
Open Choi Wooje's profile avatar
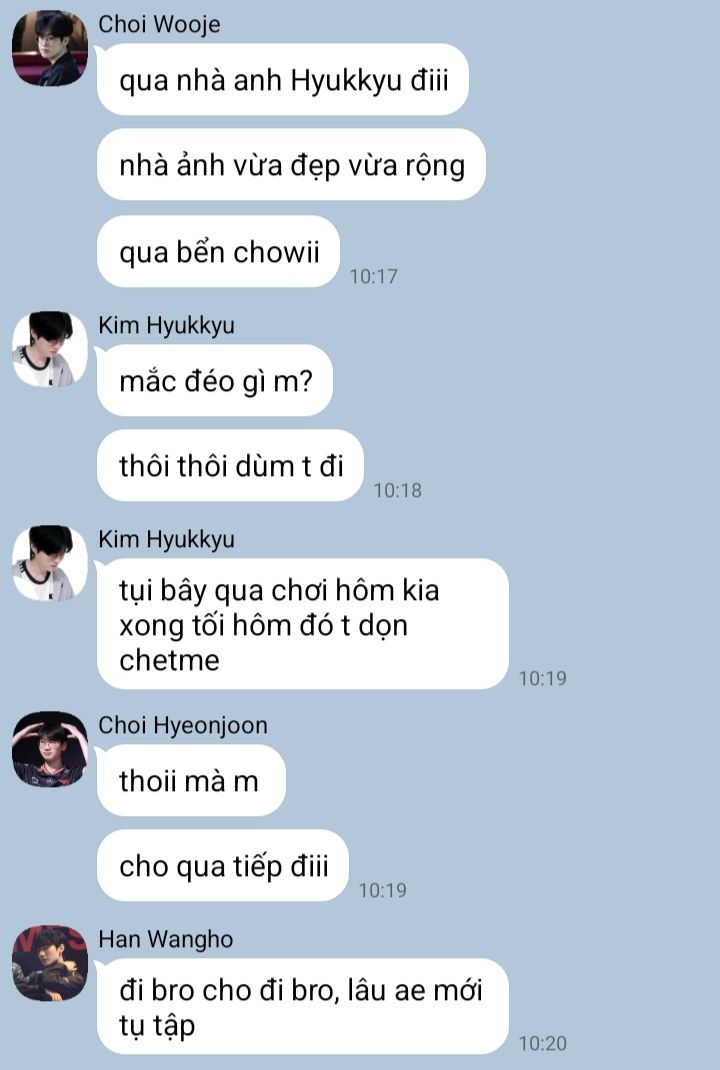[x=50, y=48]
